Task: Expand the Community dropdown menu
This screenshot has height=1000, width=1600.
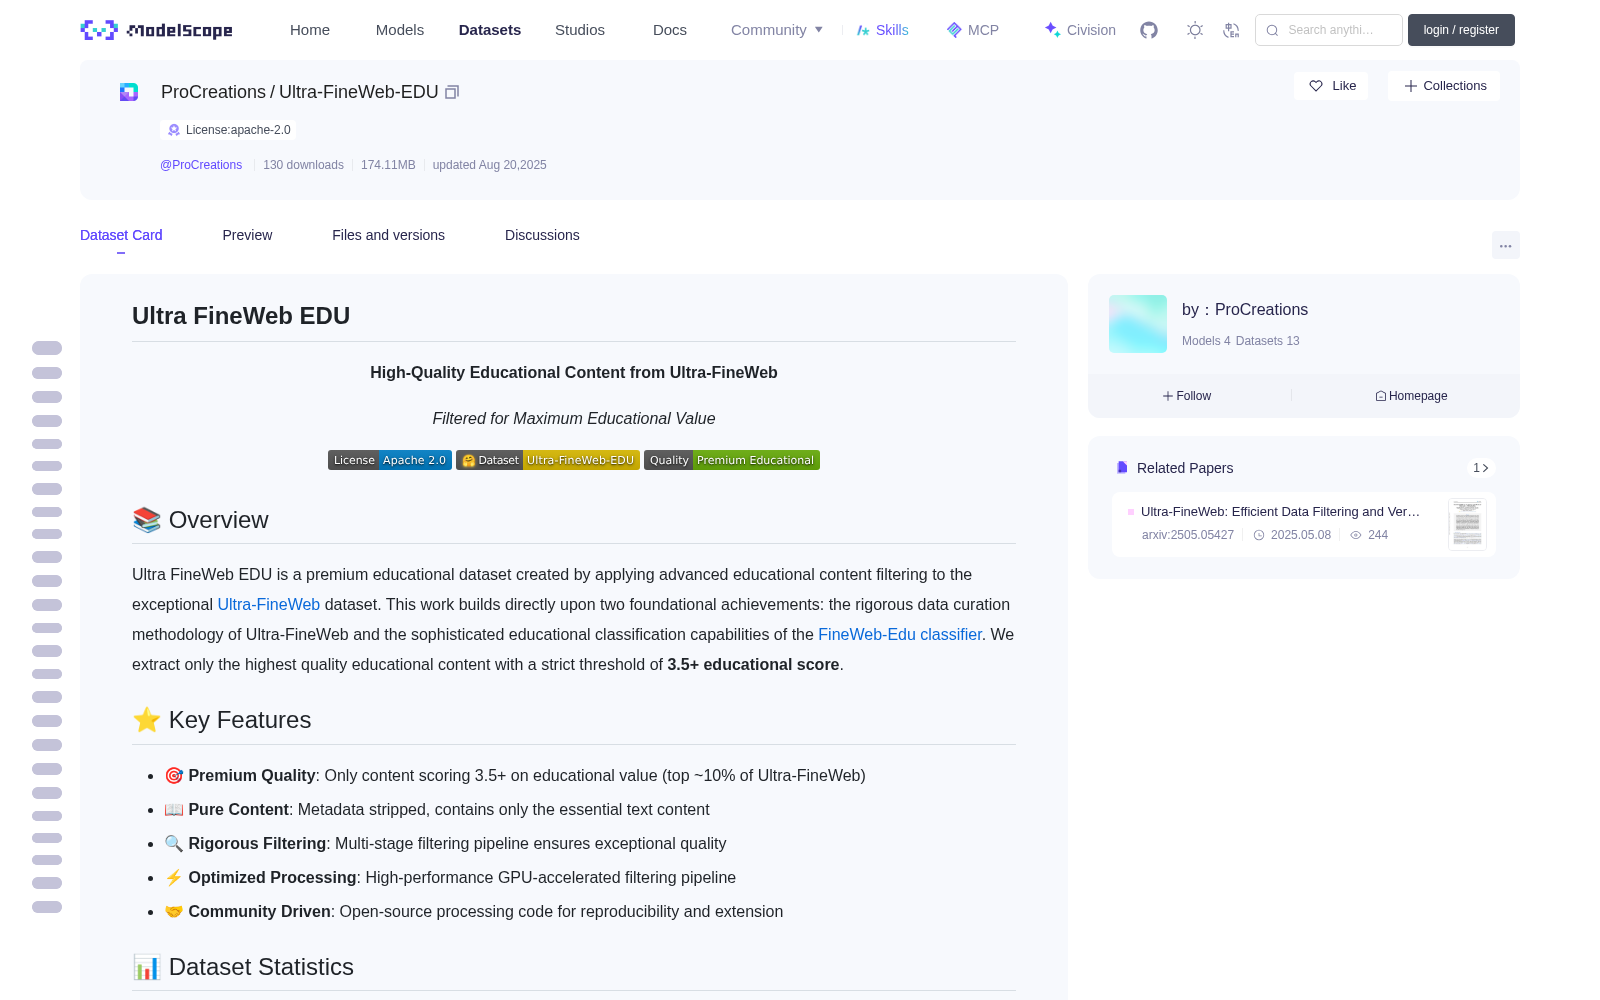Action: tap(777, 30)
